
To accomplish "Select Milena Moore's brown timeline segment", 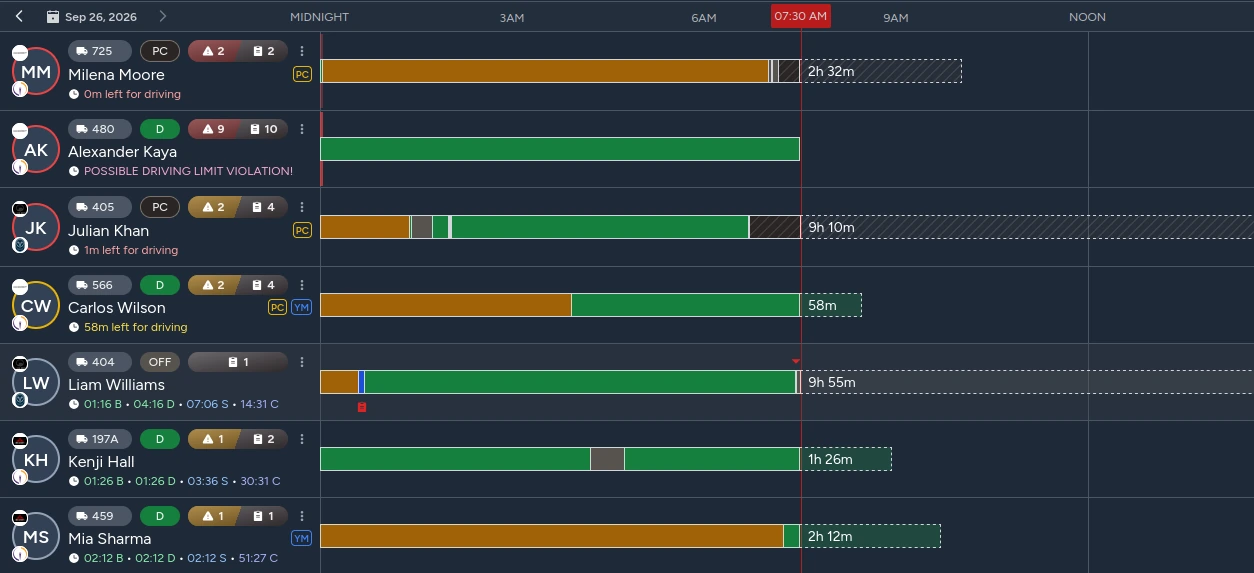I will 544,71.
